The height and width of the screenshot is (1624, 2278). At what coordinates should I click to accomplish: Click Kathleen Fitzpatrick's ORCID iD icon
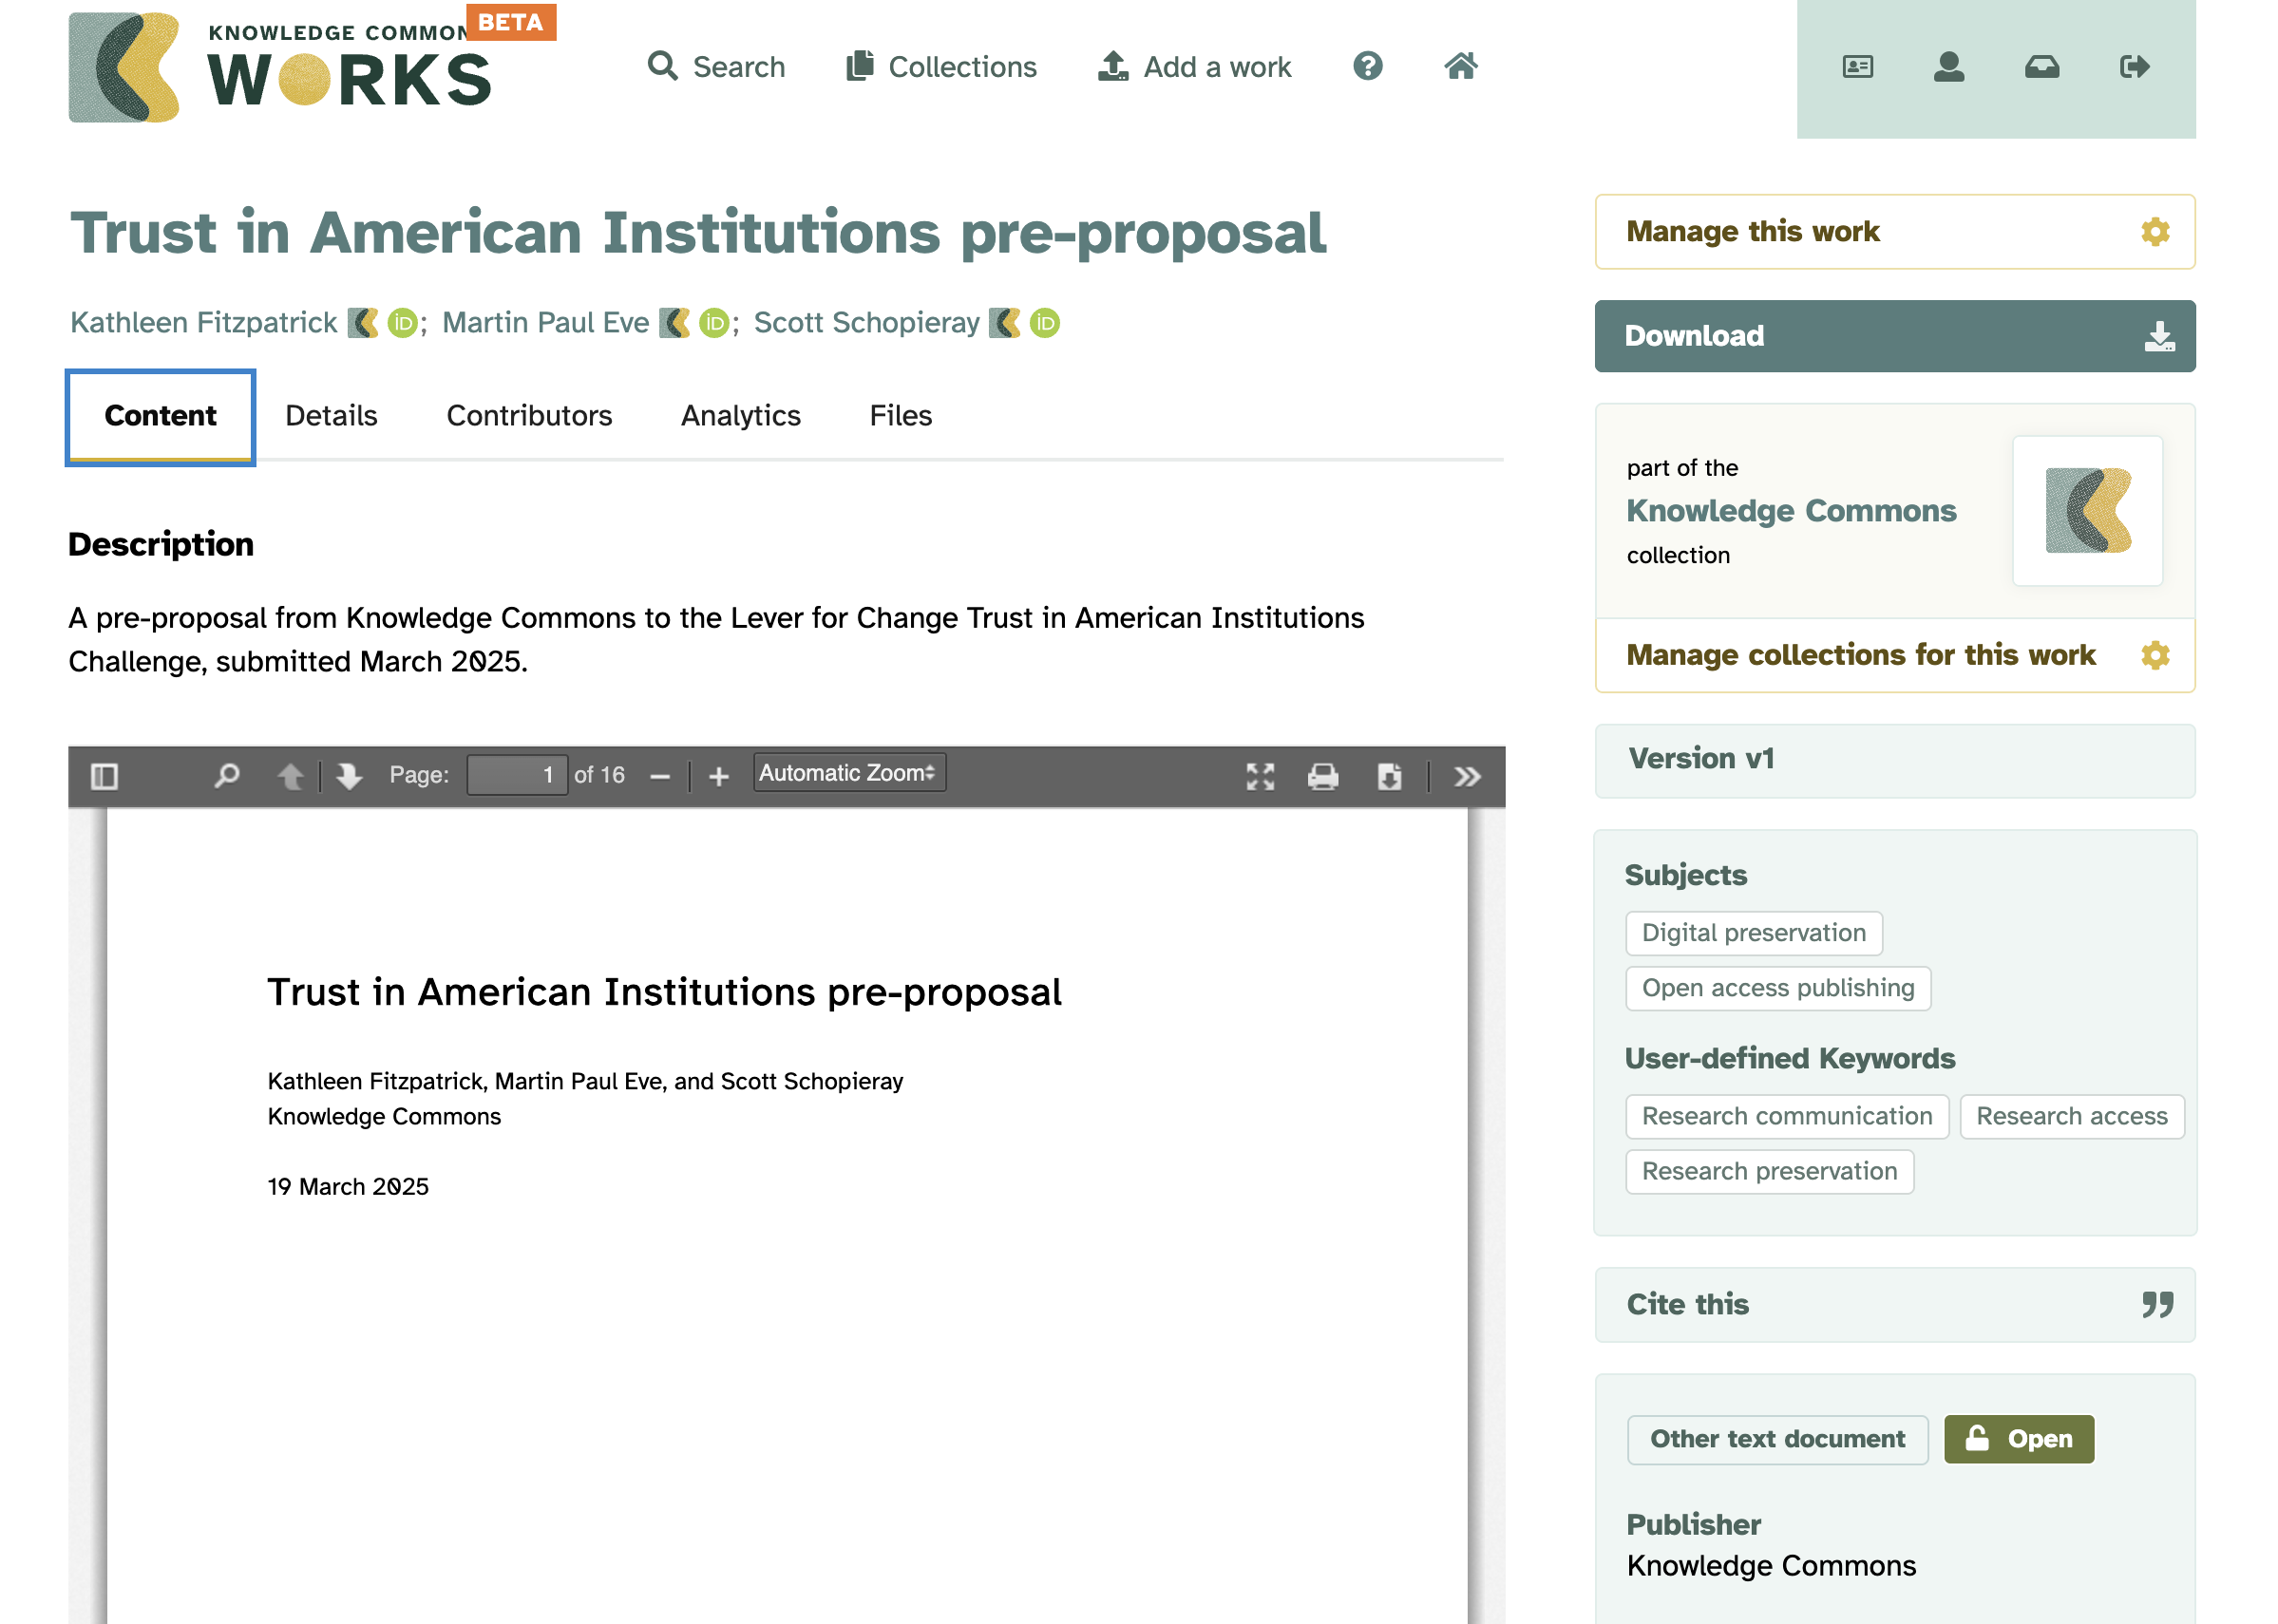(x=401, y=323)
